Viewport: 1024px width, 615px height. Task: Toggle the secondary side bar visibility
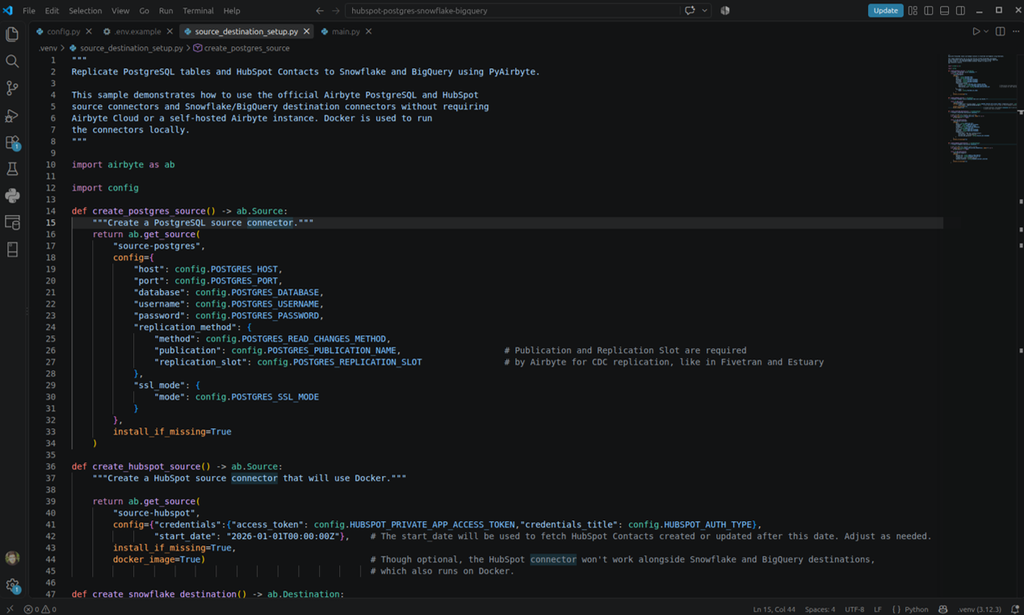coord(960,10)
